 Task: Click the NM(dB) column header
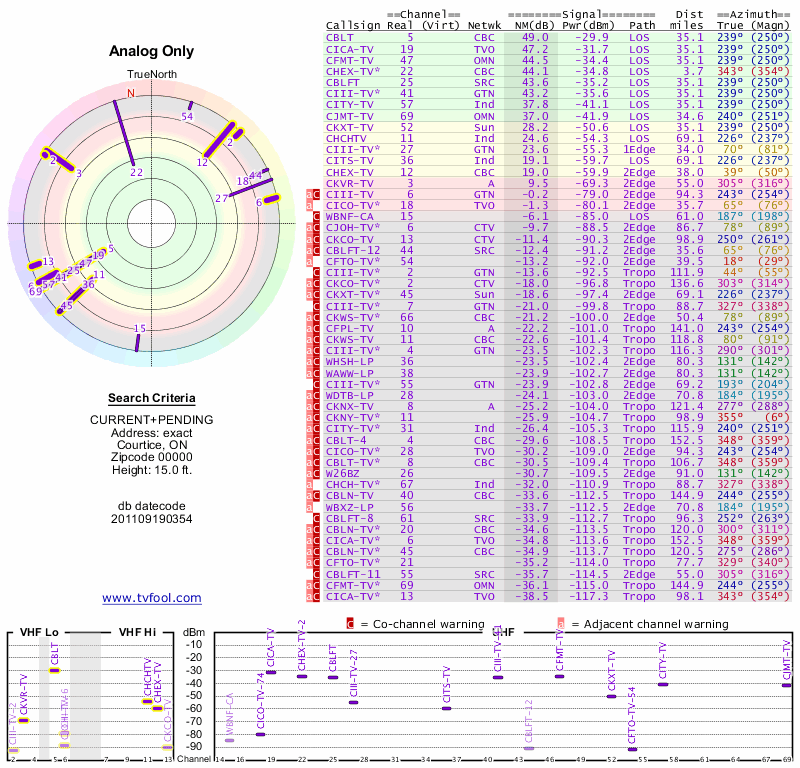534,26
